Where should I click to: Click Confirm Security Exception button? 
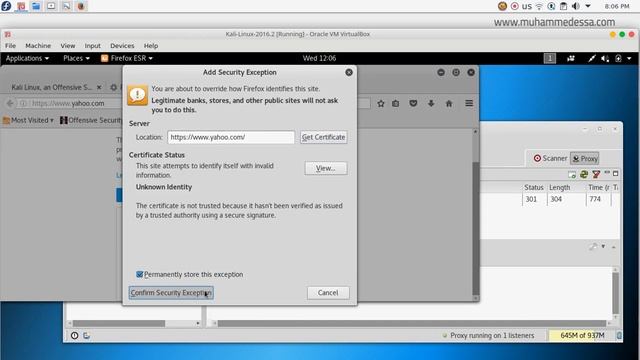(x=171, y=293)
